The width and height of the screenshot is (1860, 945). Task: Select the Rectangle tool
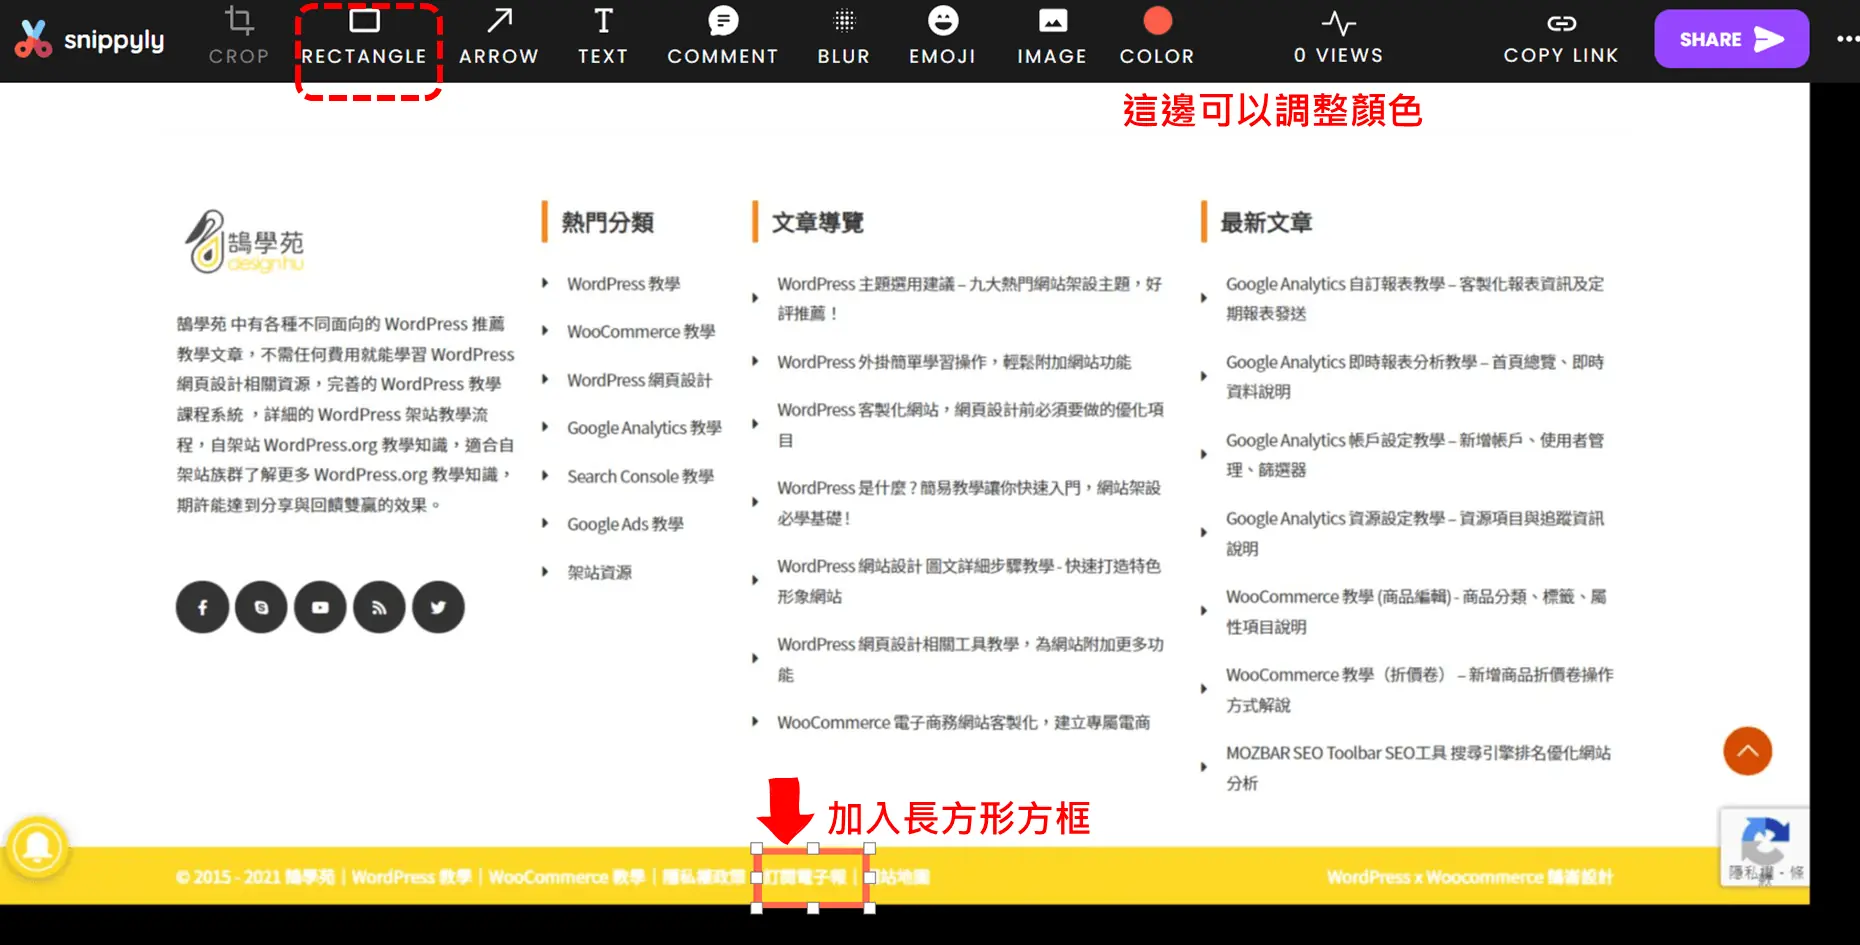coord(364,38)
